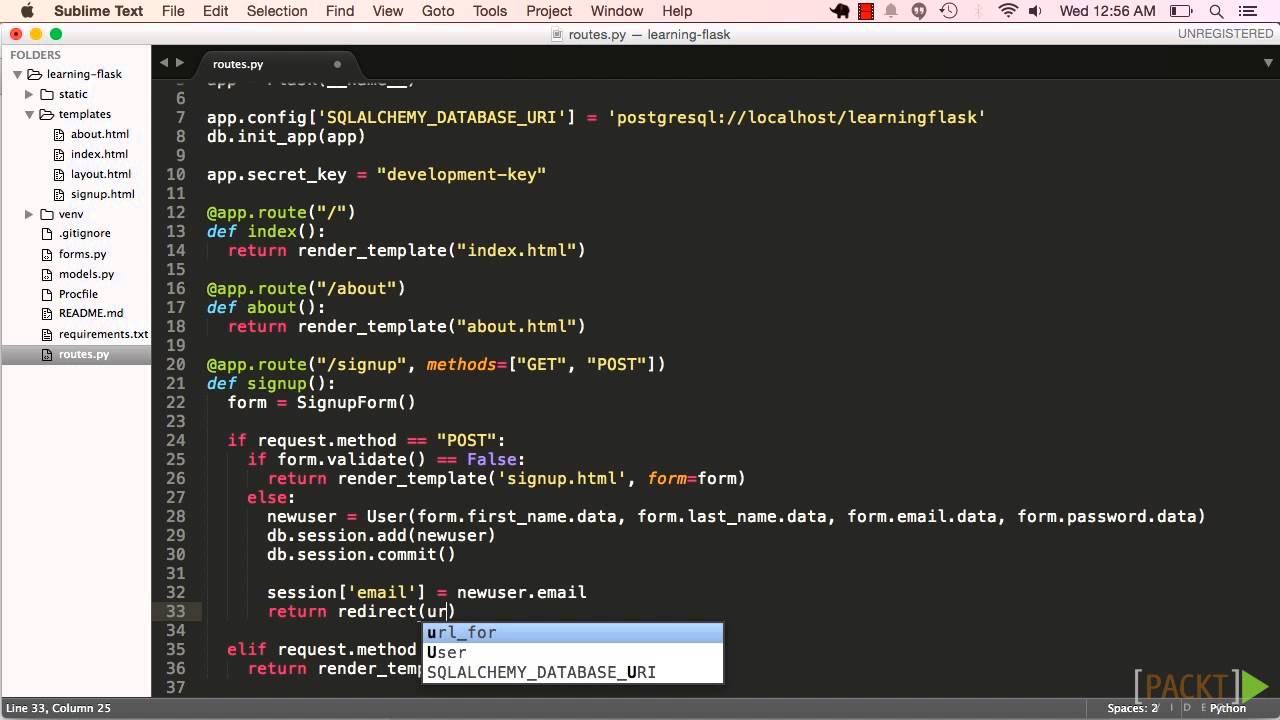Open the Apple menu
Screen dimensions: 1280x720
click(27, 11)
